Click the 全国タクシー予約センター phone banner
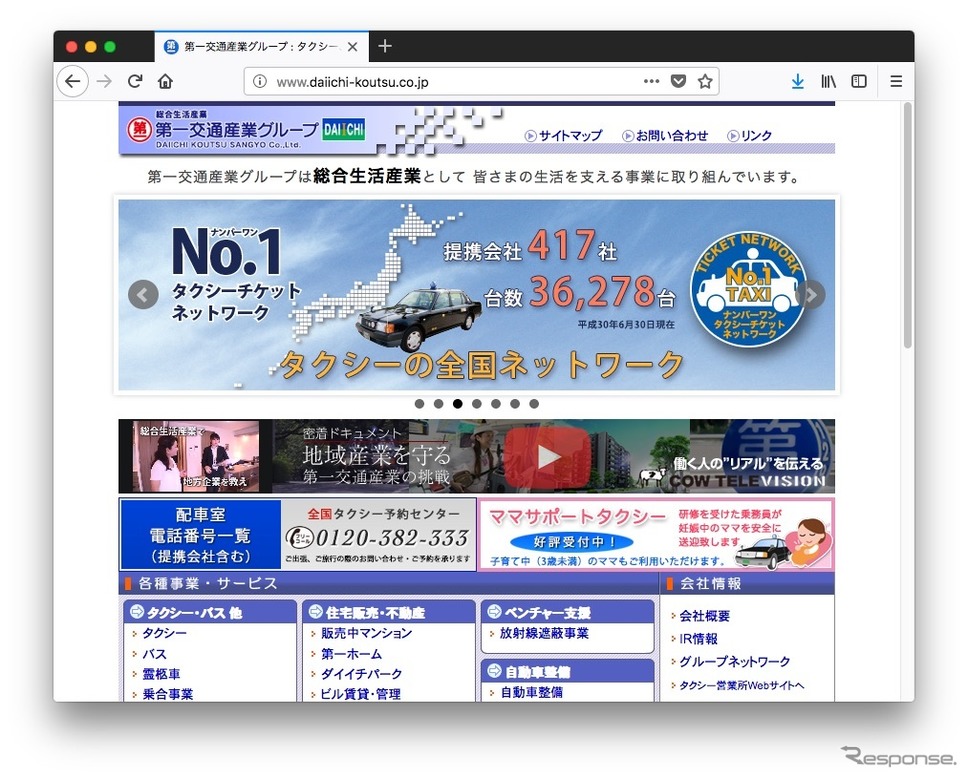The image size is (968, 778). pos(378,535)
